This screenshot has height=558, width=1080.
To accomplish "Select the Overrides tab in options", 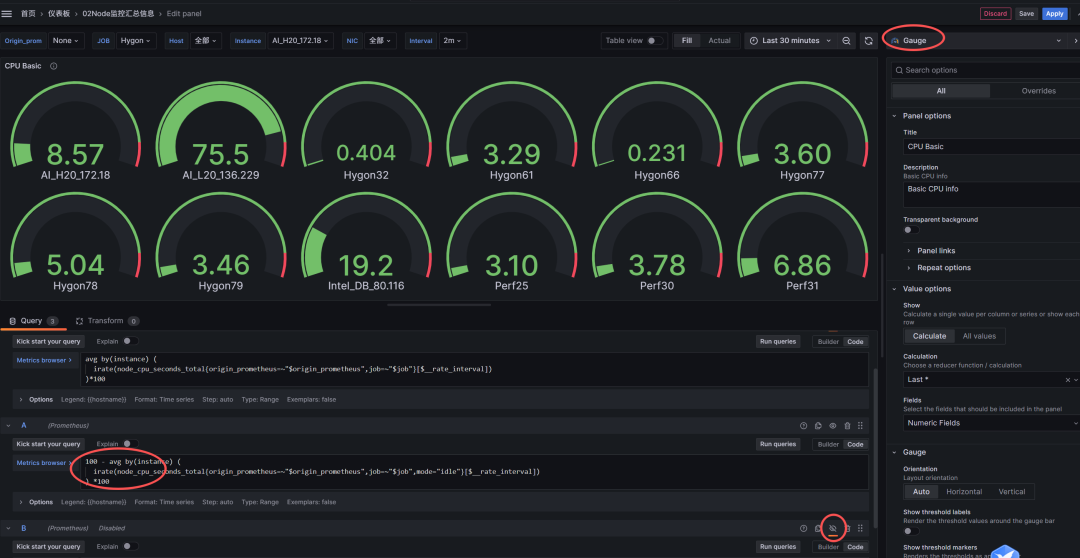I will click(x=1038, y=91).
